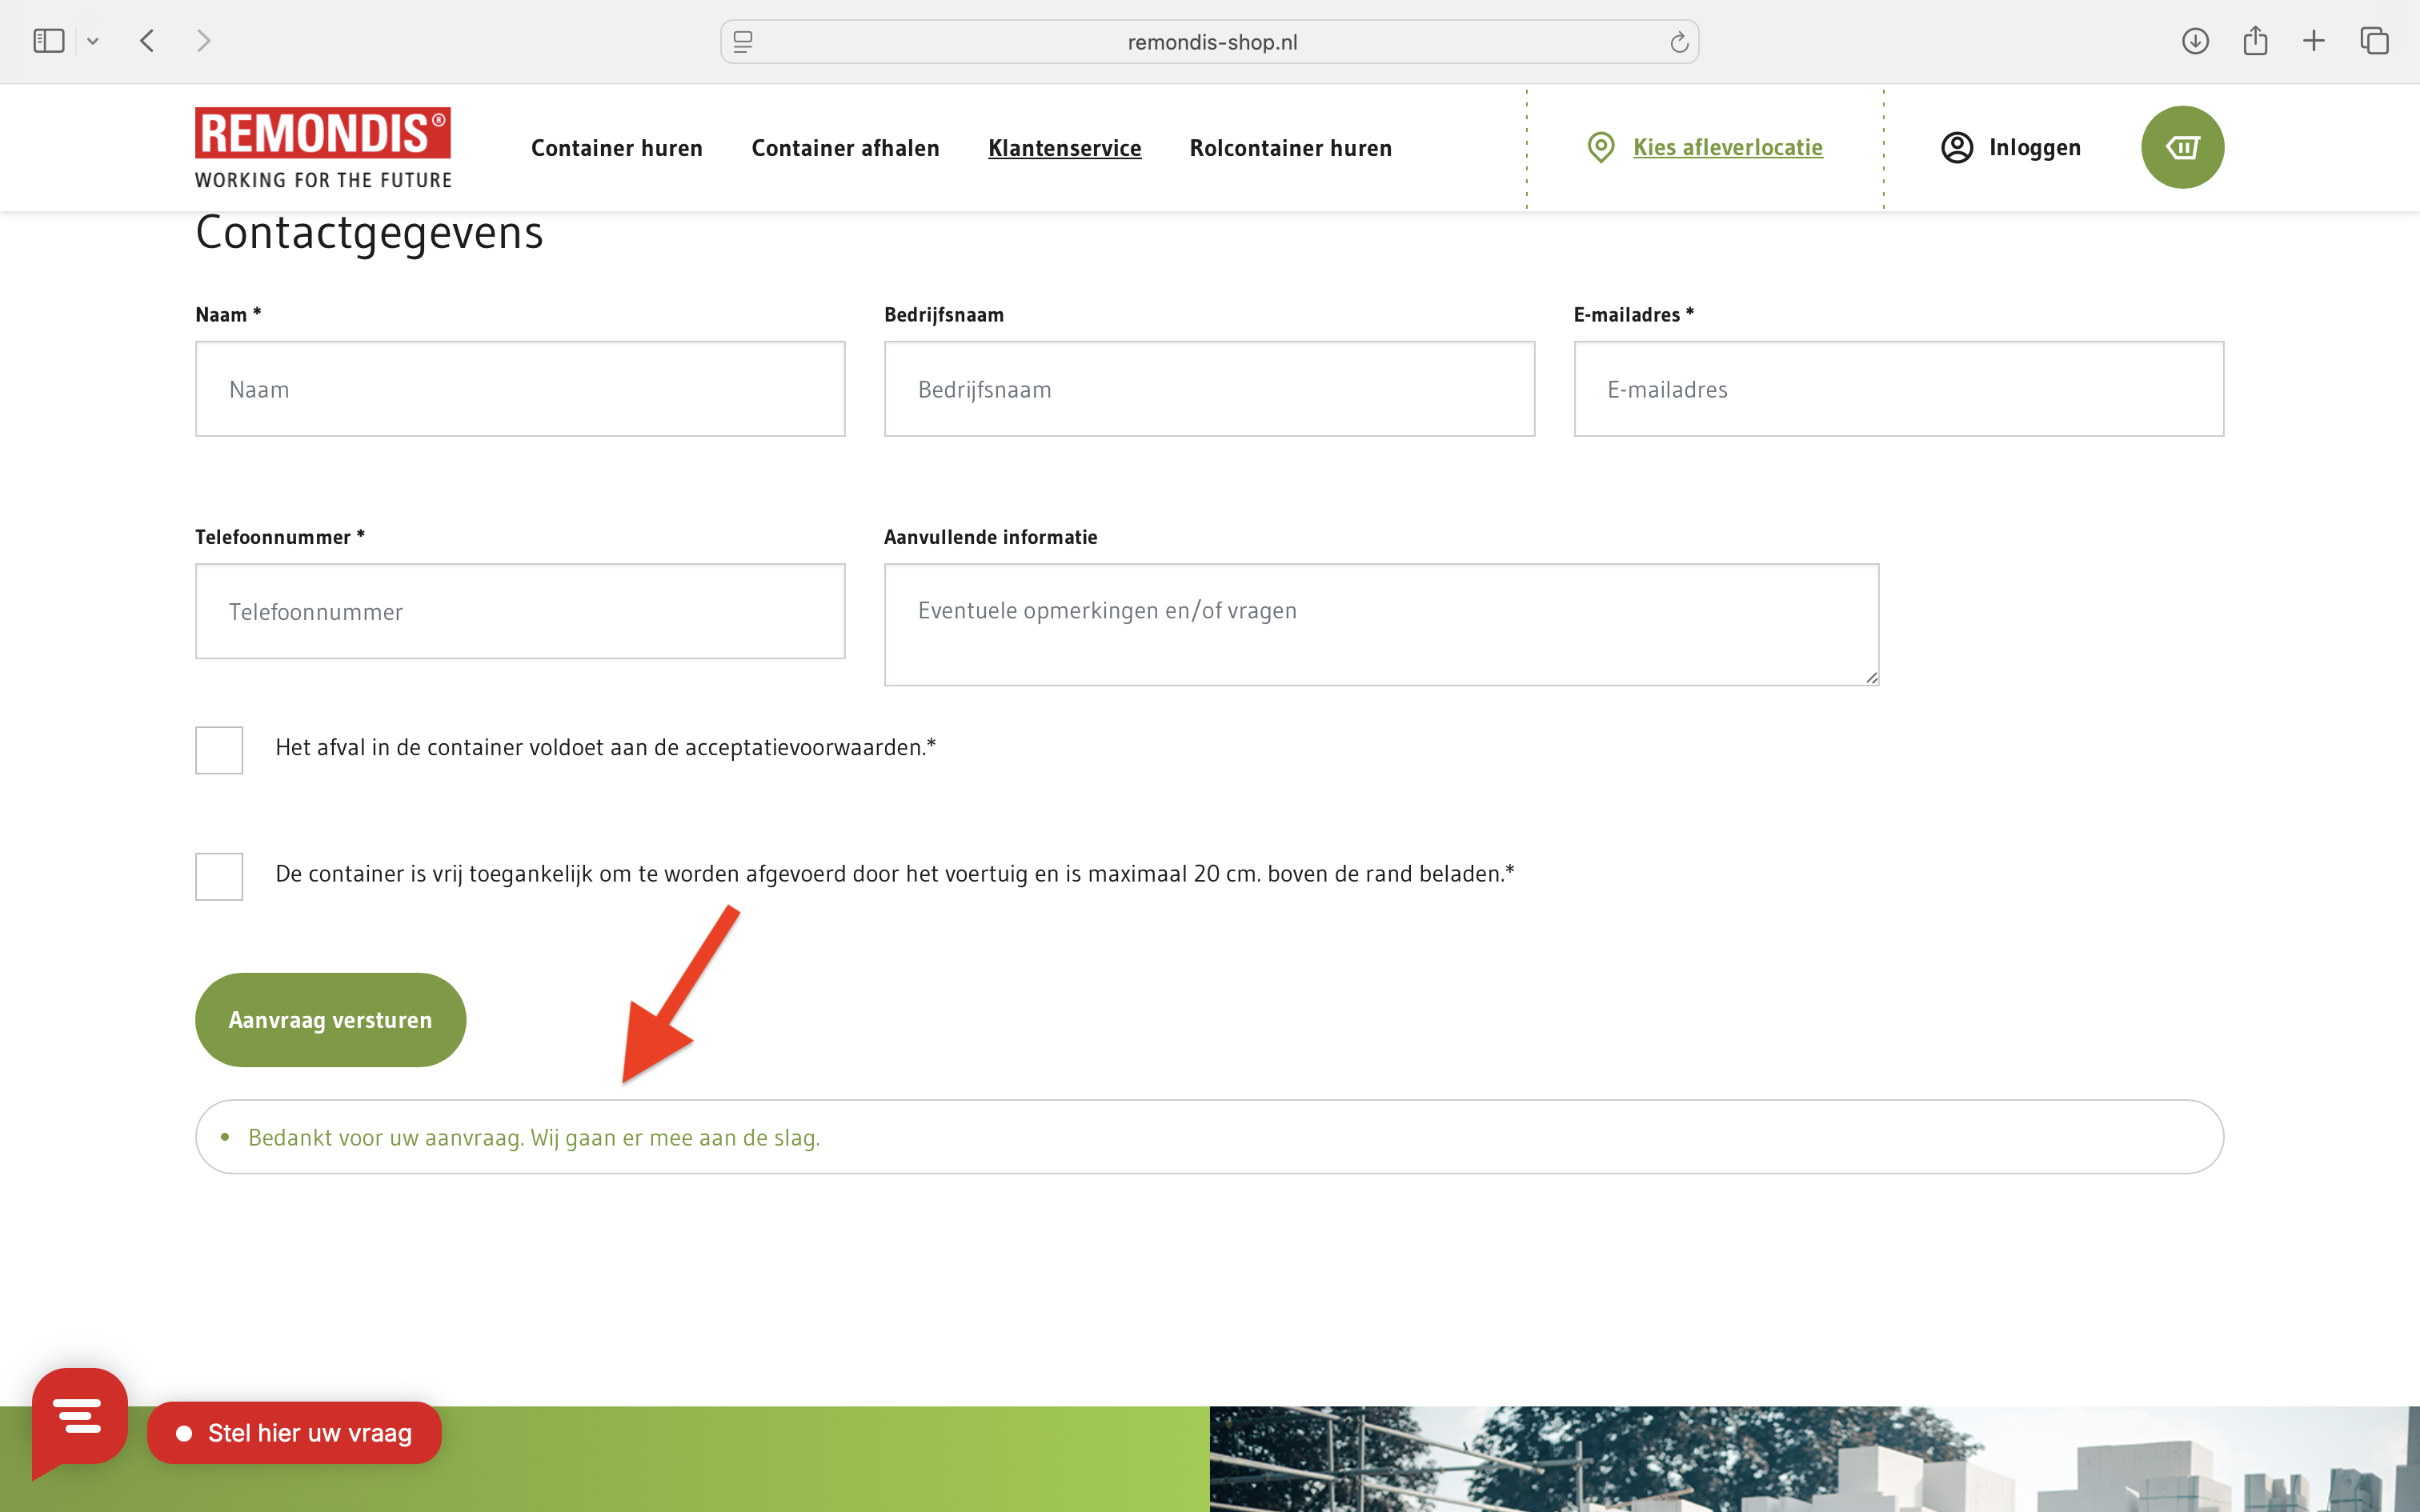The width and height of the screenshot is (2420, 1512).
Task: Open the Klantenservice menu item
Action: click(1064, 148)
